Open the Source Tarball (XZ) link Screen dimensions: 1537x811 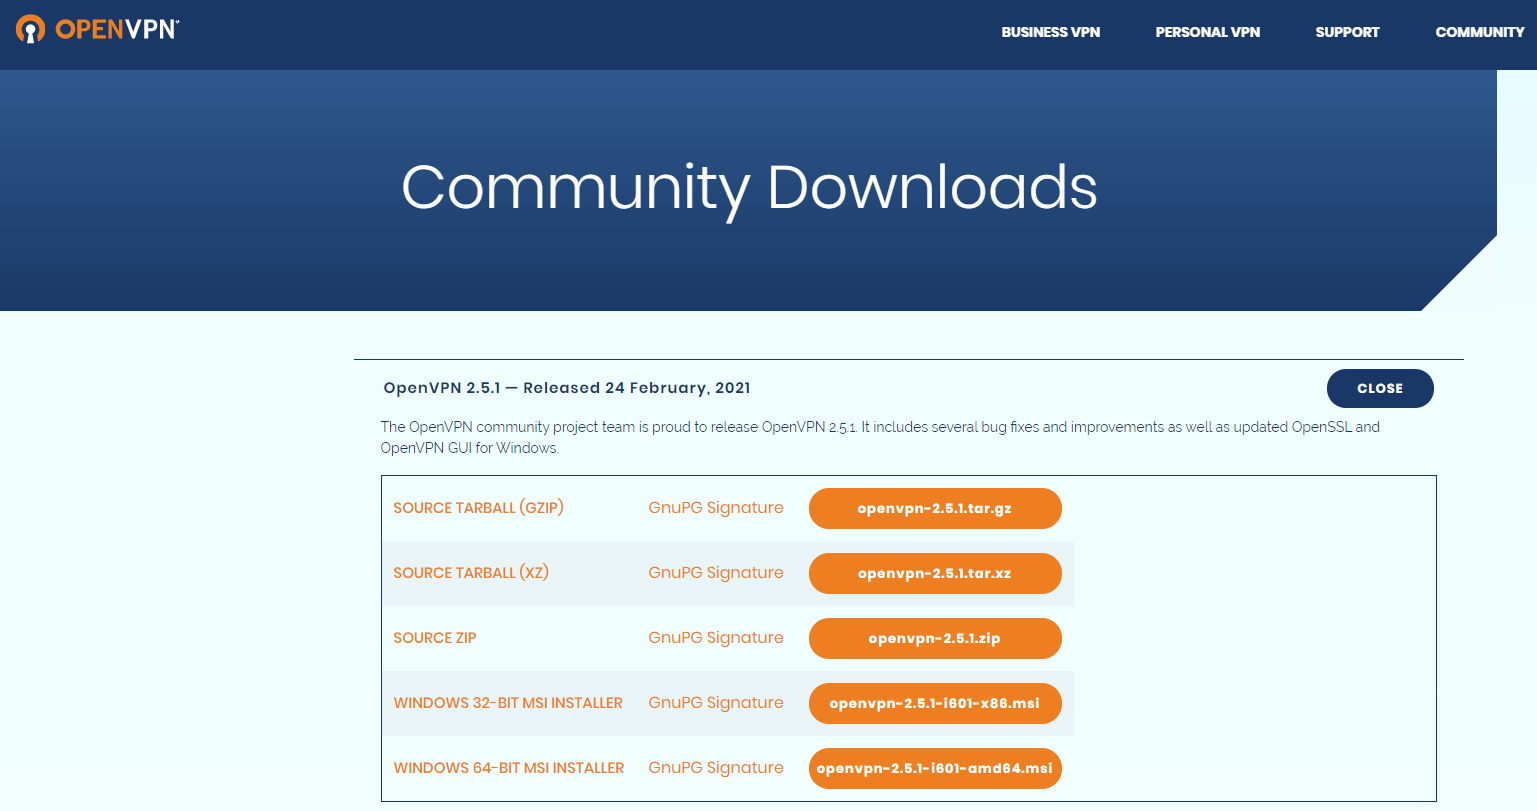[x=471, y=573]
